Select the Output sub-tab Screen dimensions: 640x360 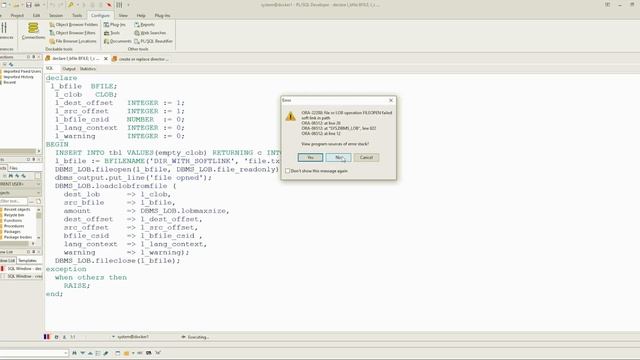point(69,69)
